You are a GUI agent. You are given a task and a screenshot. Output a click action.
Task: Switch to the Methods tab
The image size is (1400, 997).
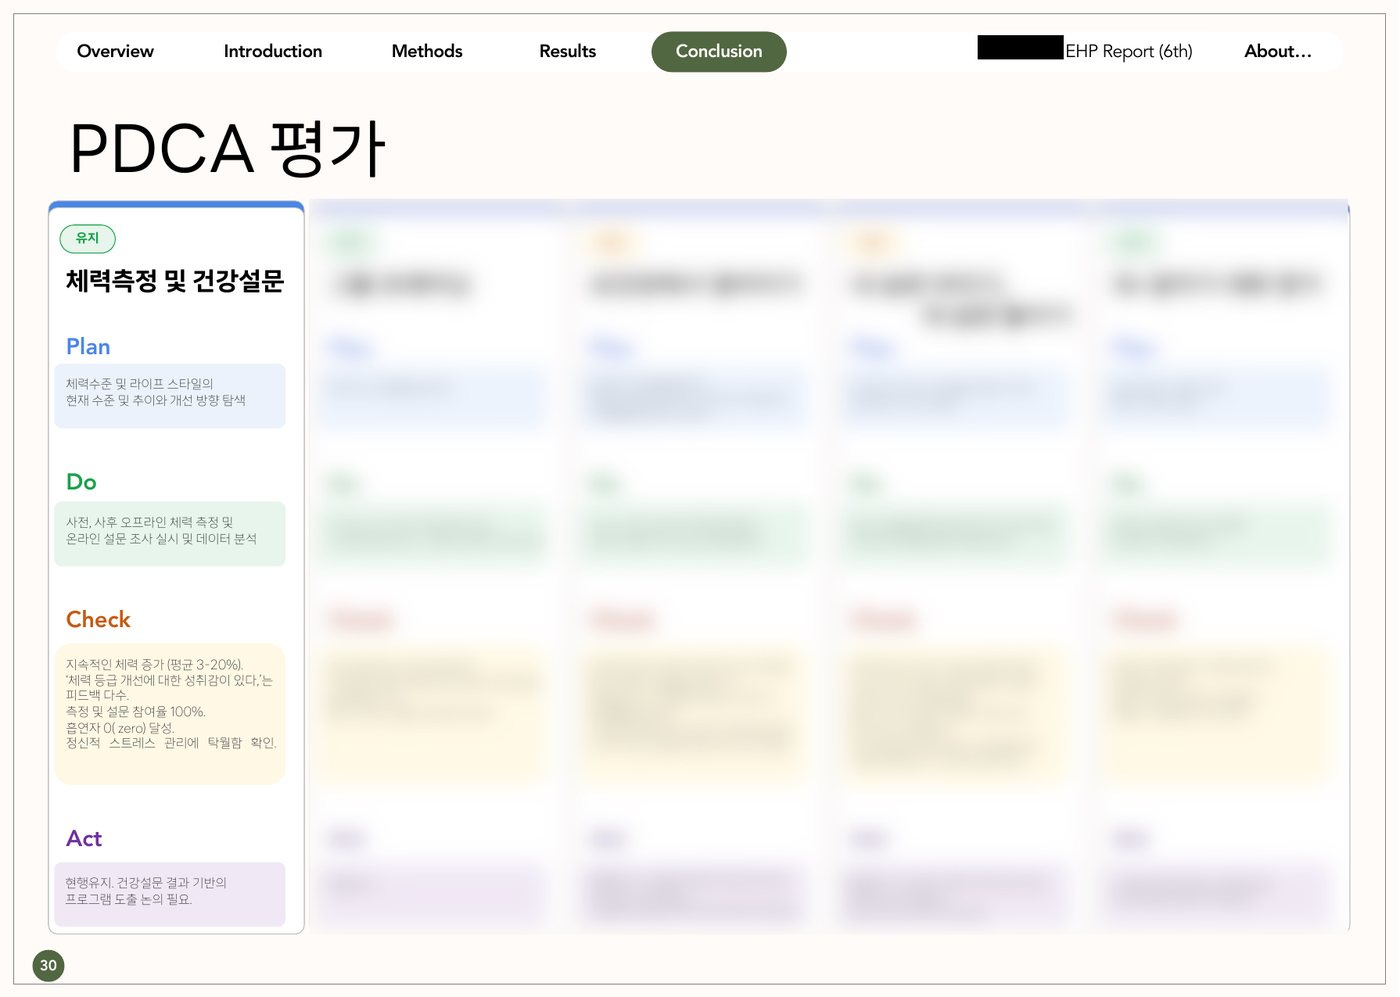[x=427, y=51]
